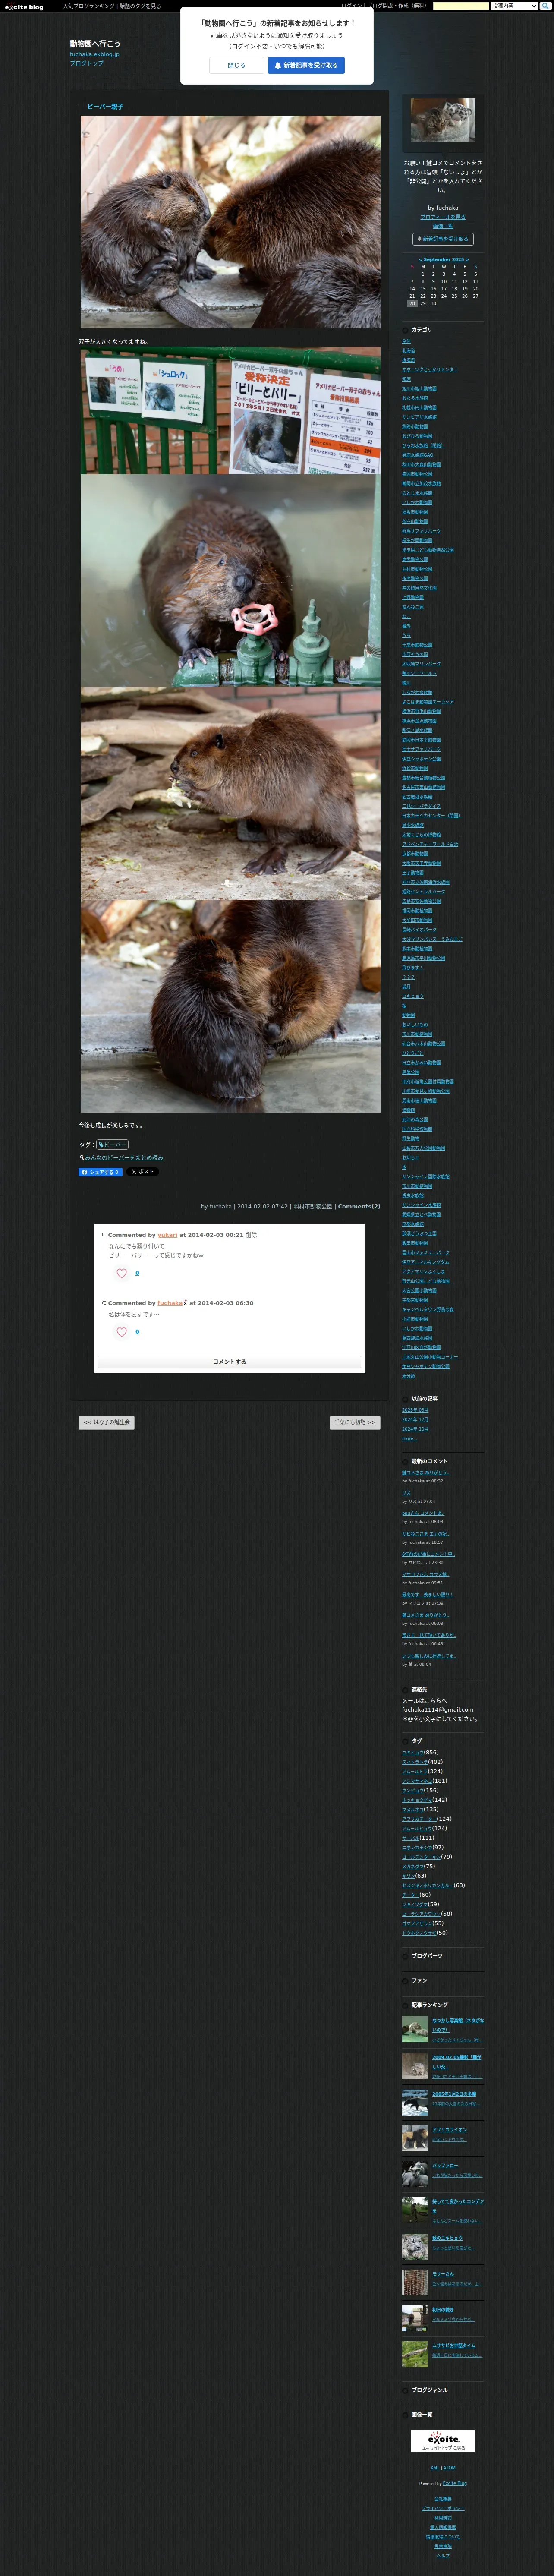Open recent comment いつも楽しみに拝読してま..

point(428,1656)
